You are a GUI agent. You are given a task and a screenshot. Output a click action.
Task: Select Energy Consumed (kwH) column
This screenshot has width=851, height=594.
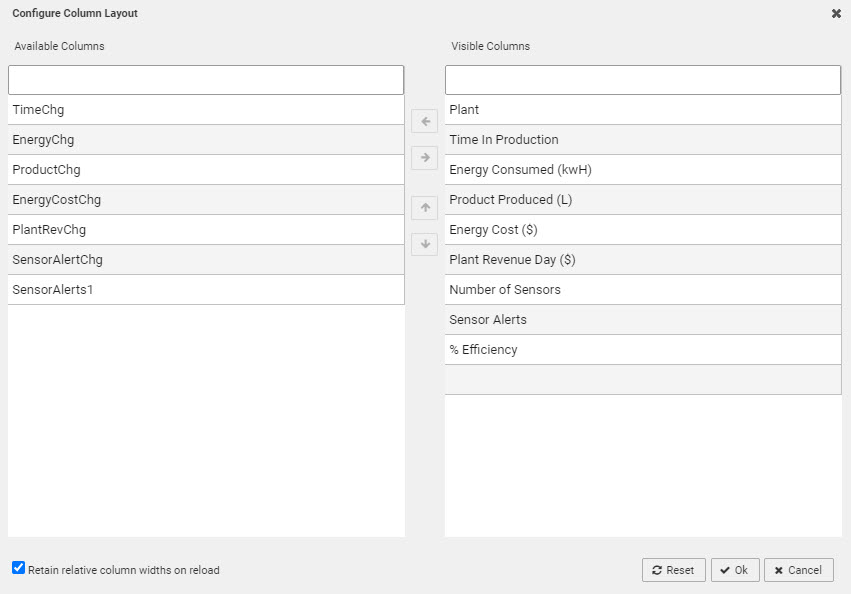[x=642, y=170]
